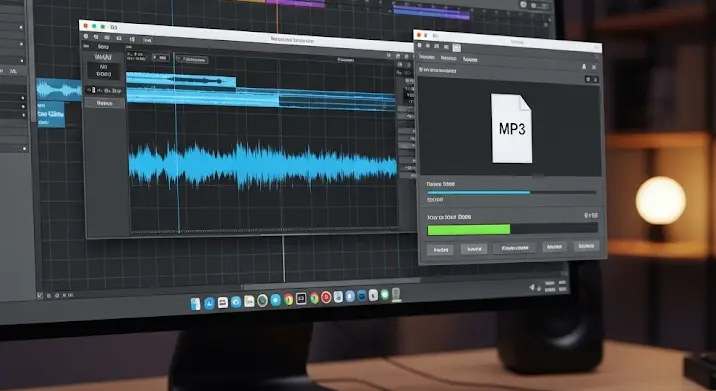Click the horizontal scrollbar below the timeline
716x391 pixels.
click(x=331, y=285)
